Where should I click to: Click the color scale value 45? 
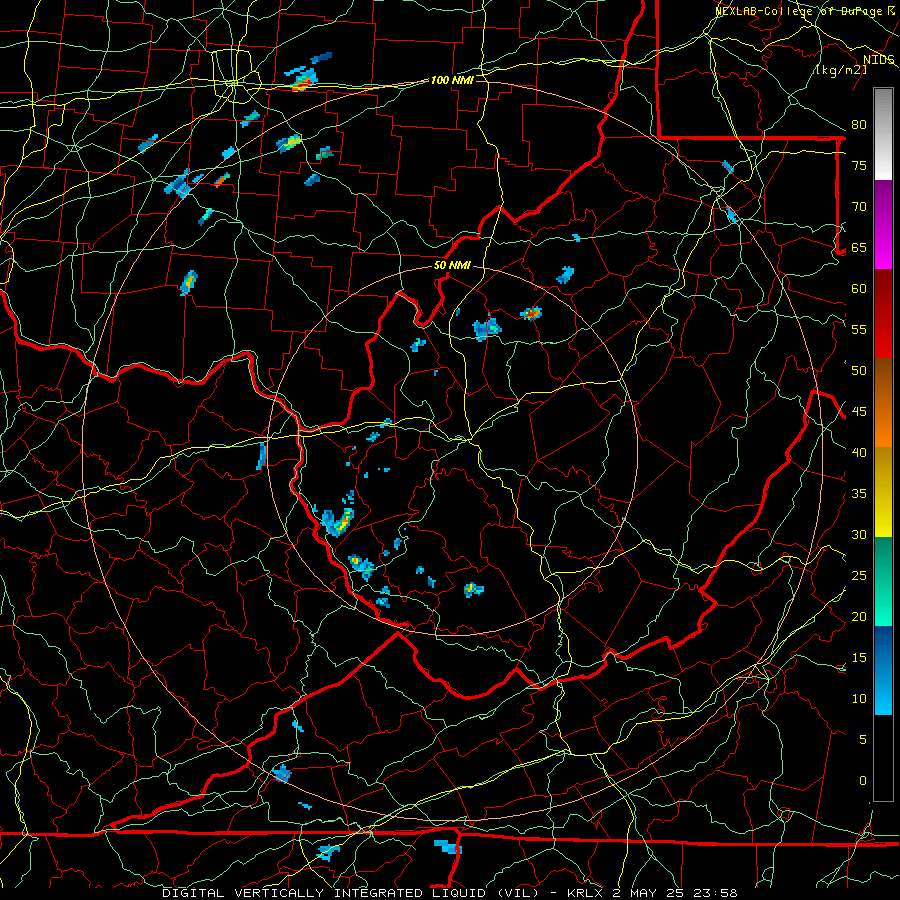[x=859, y=412]
